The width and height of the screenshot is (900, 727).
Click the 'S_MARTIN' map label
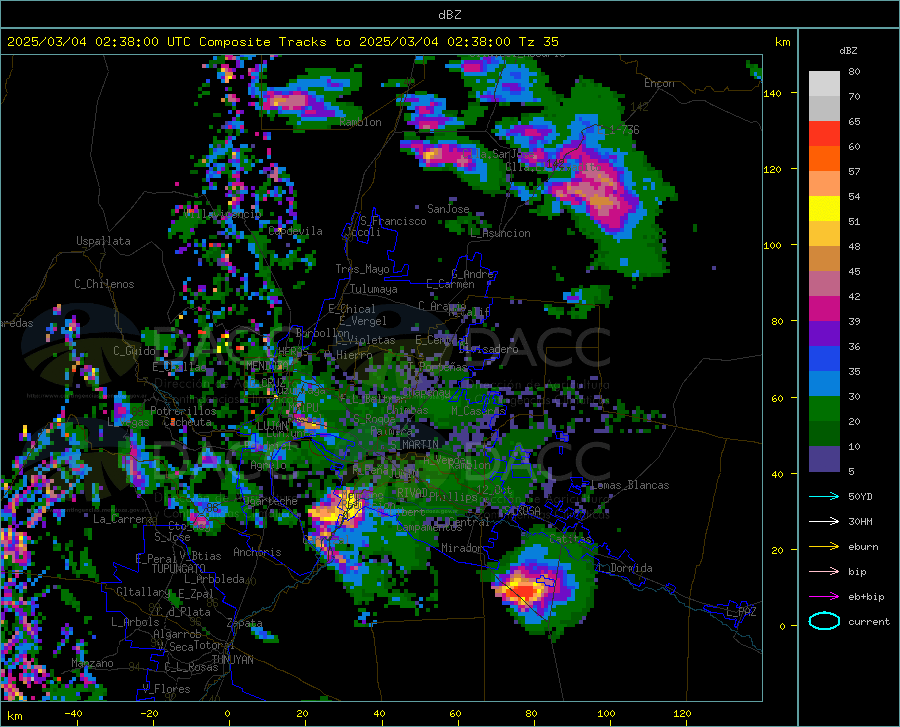[414, 444]
